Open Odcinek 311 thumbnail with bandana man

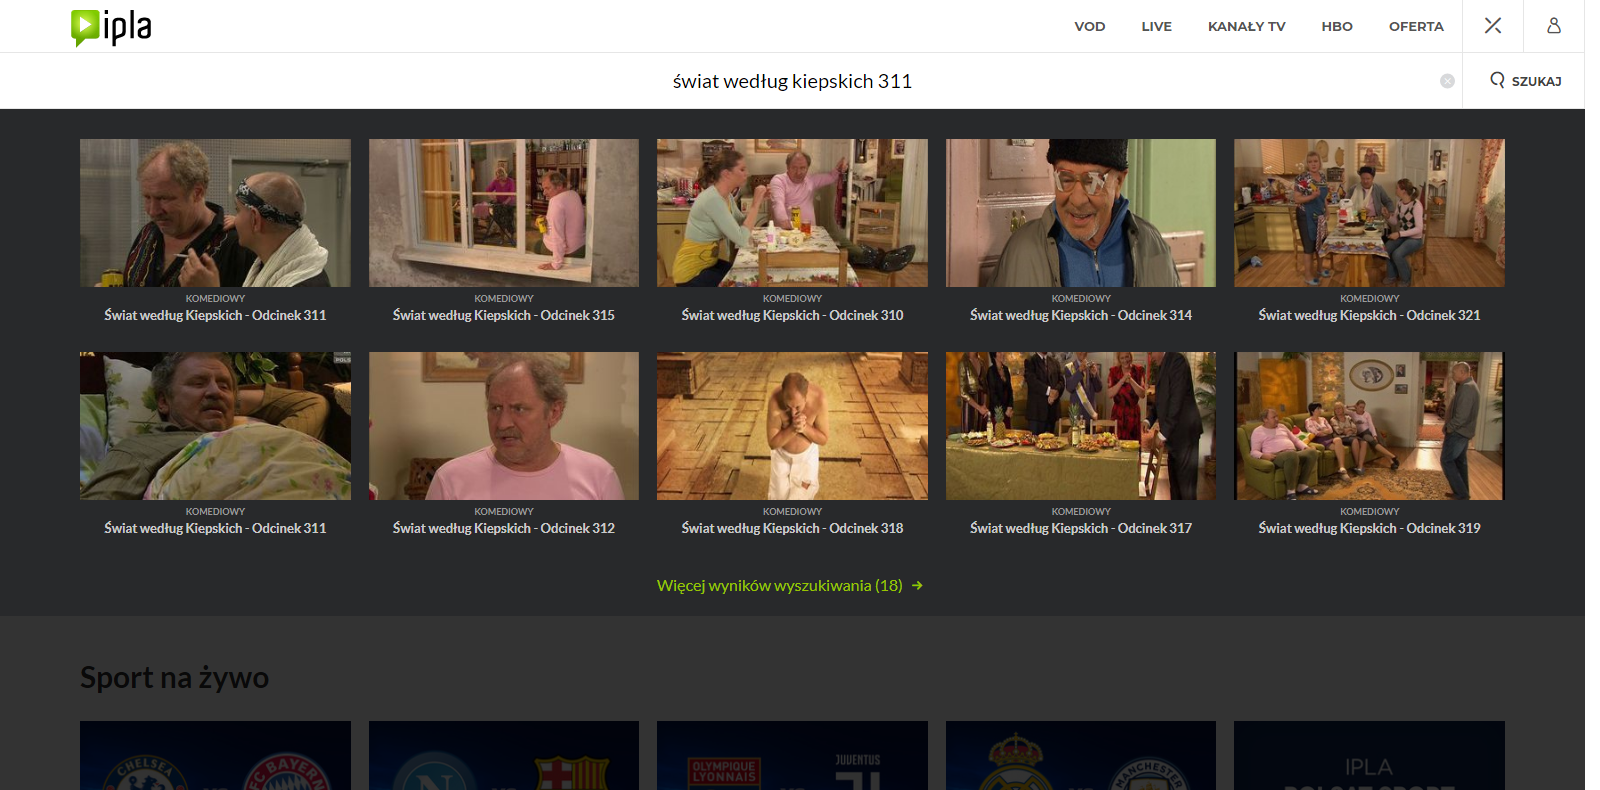coord(215,213)
